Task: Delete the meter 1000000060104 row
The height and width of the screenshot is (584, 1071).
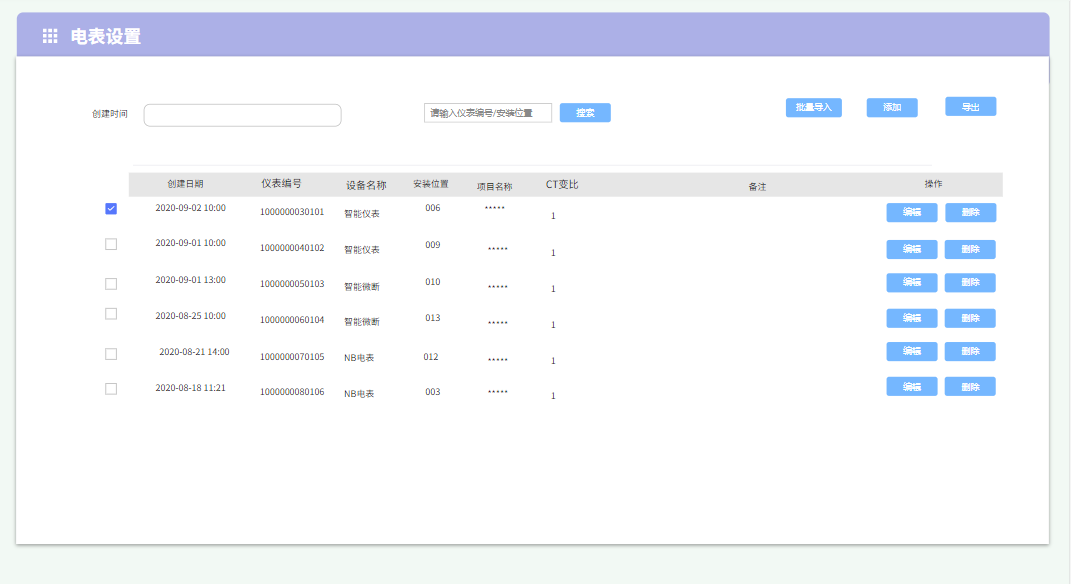Action: [970, 318]
